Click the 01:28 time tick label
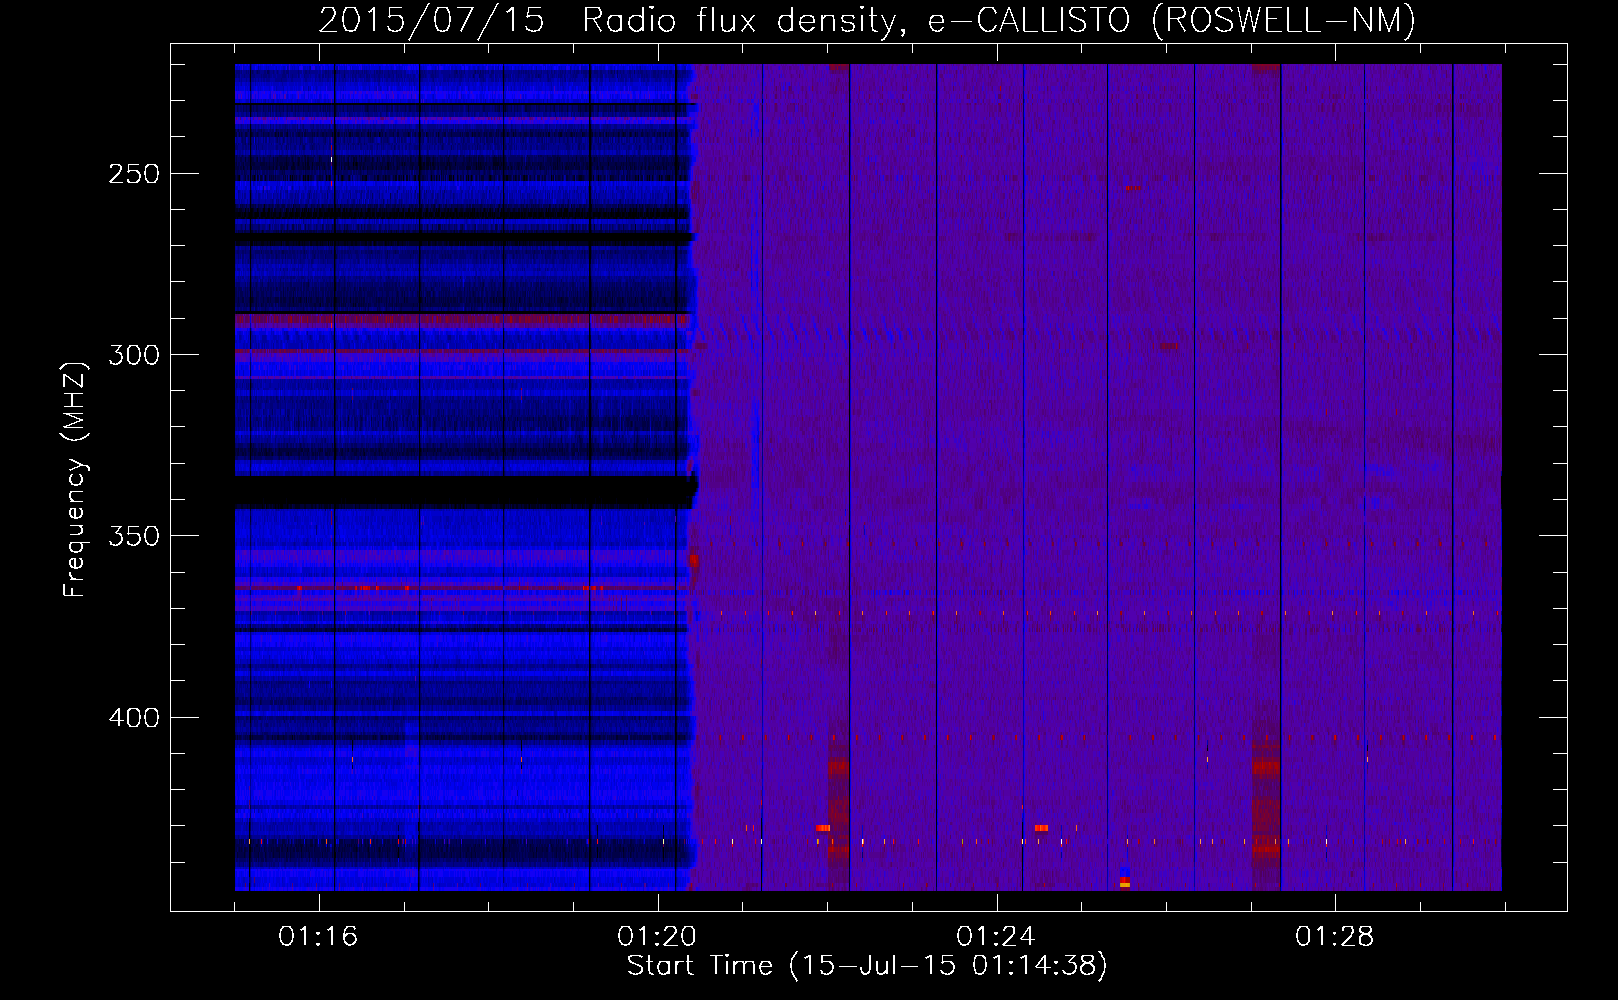 1335,936
